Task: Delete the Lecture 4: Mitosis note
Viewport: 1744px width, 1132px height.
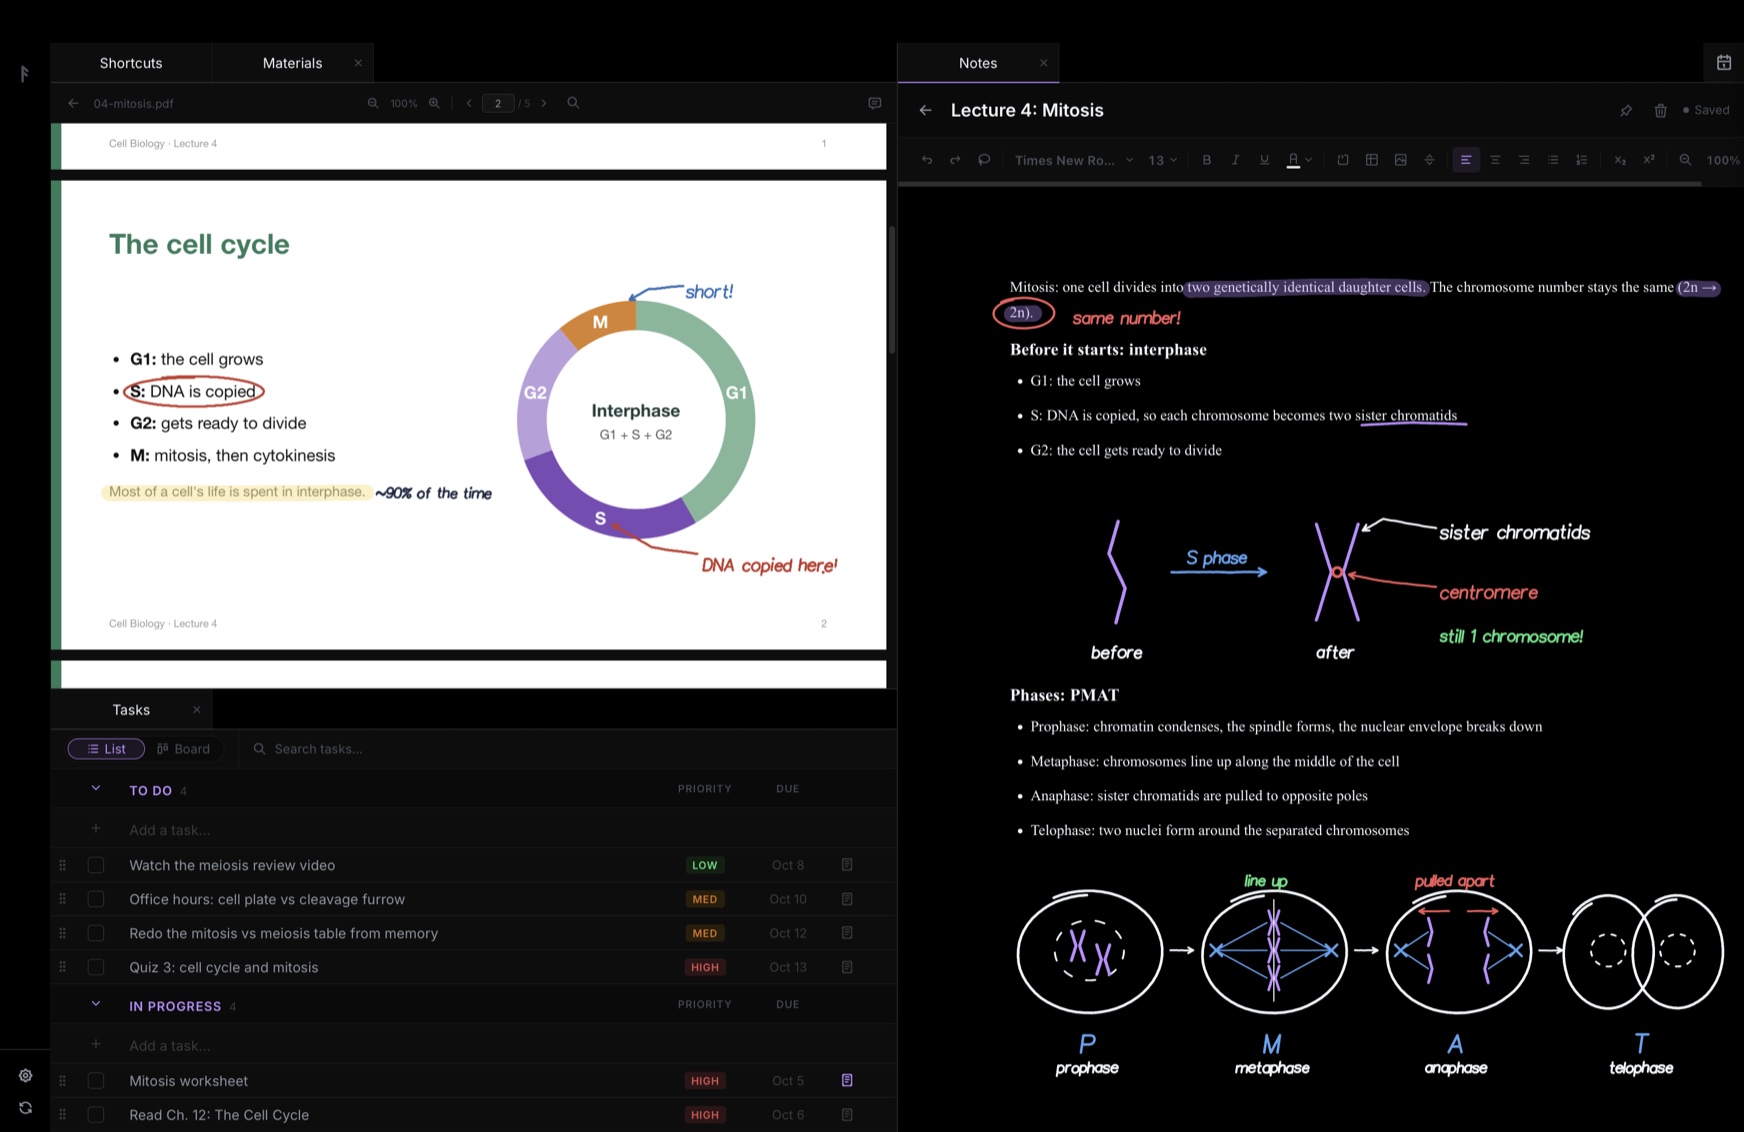Action: pyautogui.click(x=1660, y=111)
